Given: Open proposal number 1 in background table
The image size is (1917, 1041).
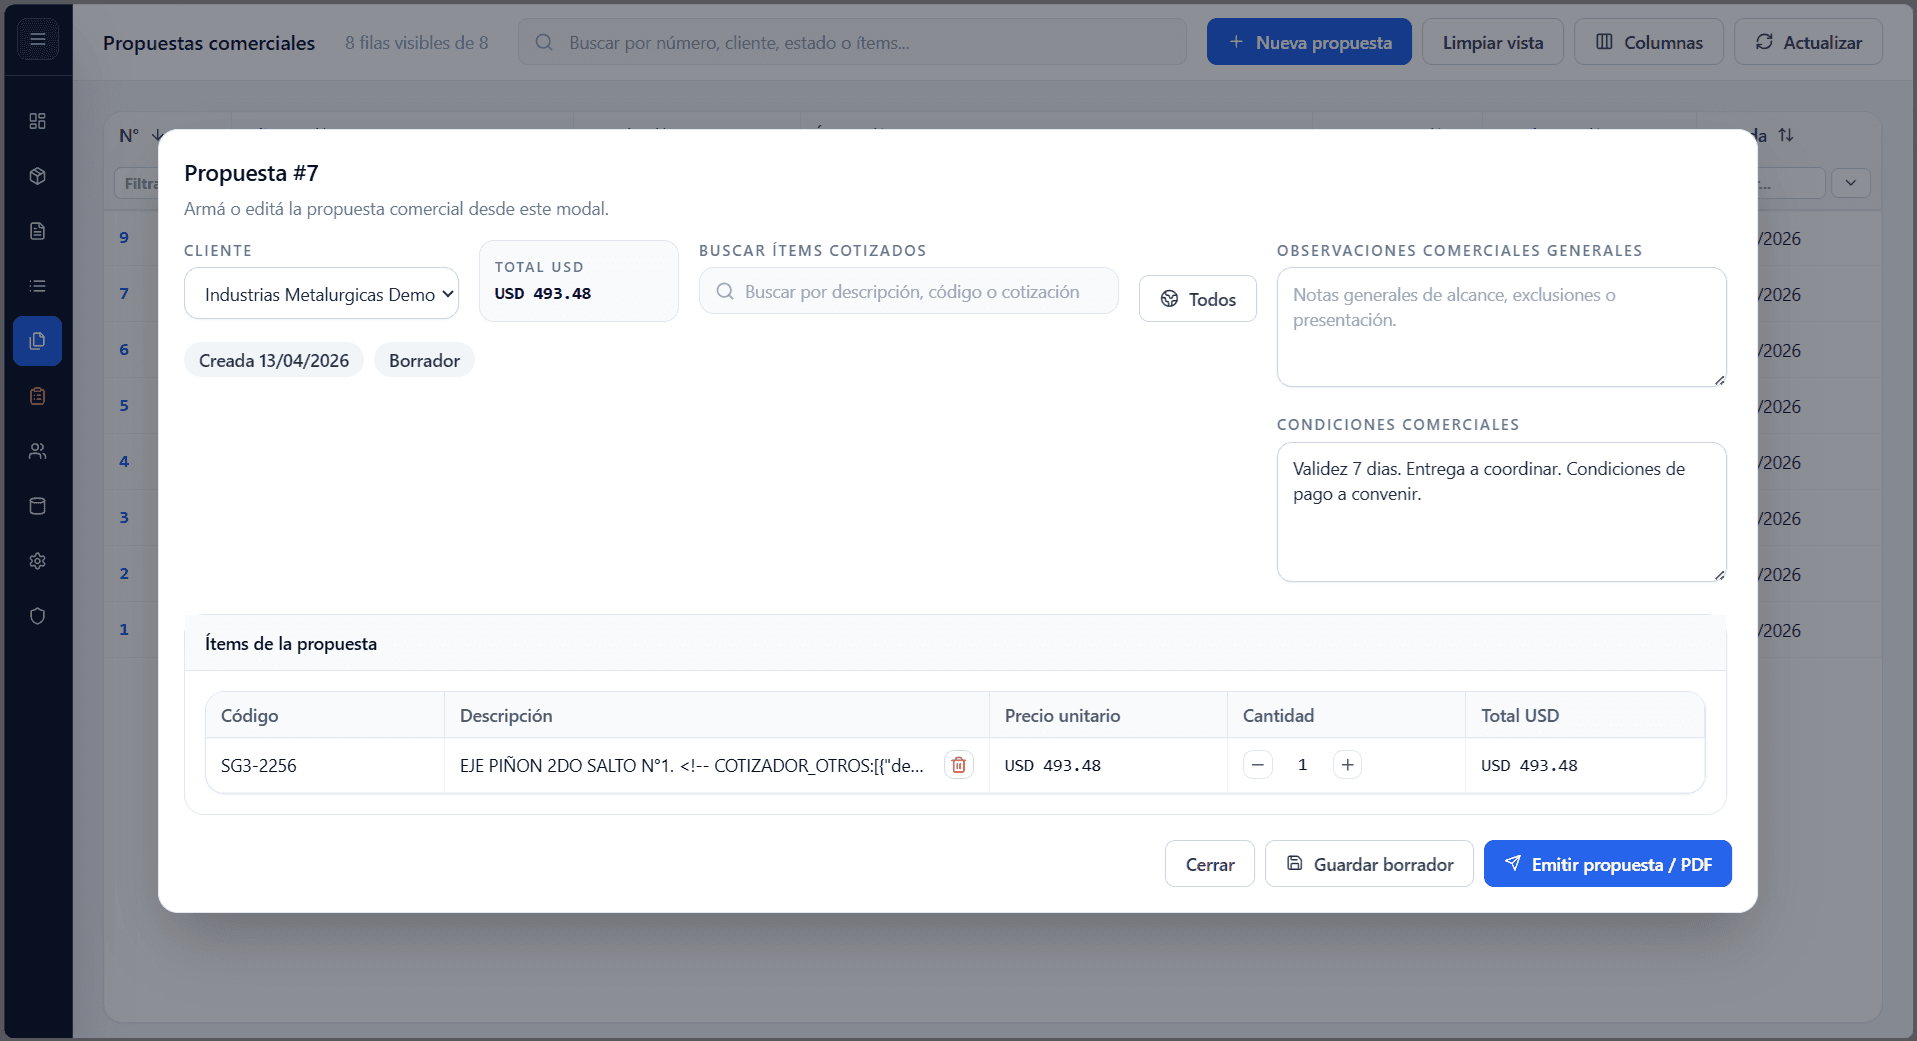Looking at the screenshot, I should [124, 630].
